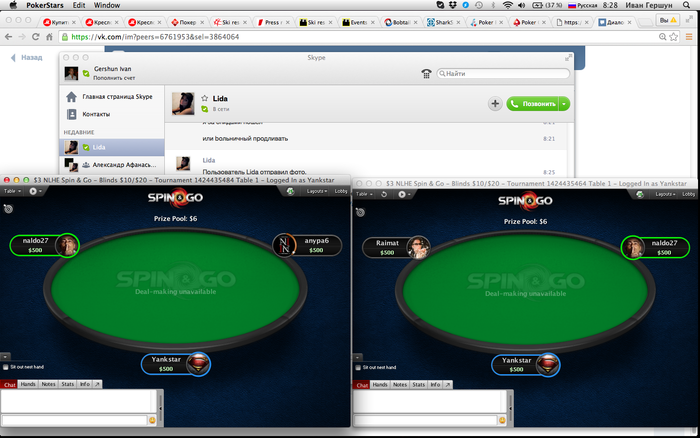
Task: Click Lobby button in left poker window
Action: click(341, 191)
